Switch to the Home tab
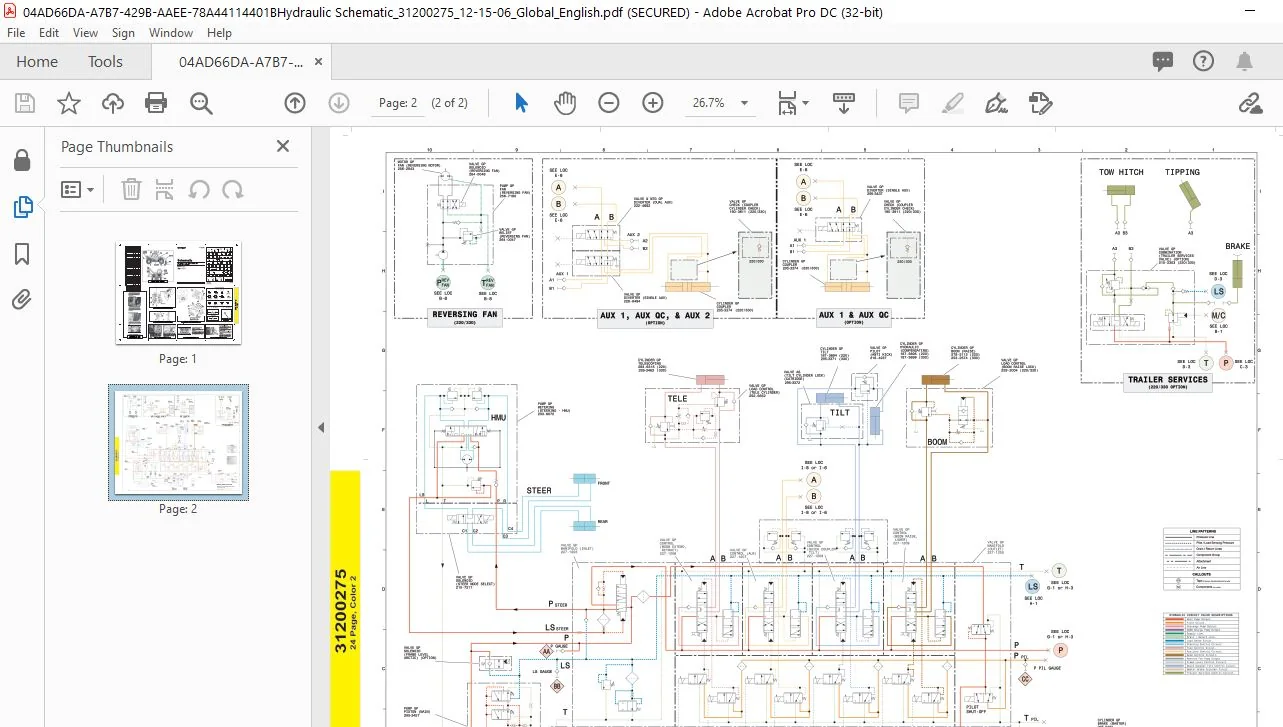The image size is (1283, 727). point(37,61)
